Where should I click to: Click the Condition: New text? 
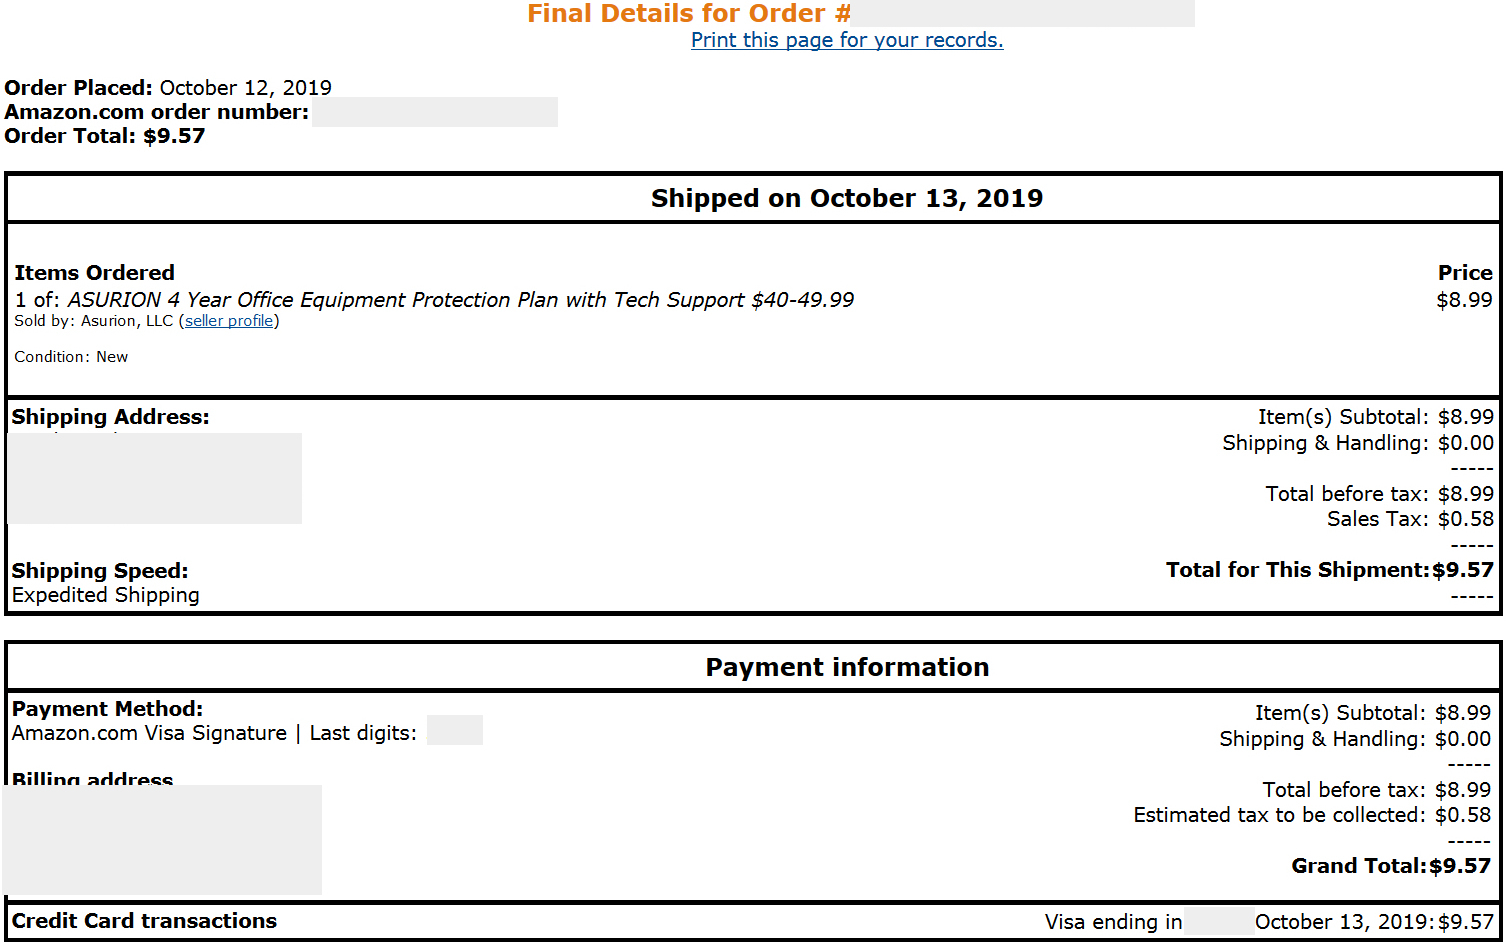(71, 357)
